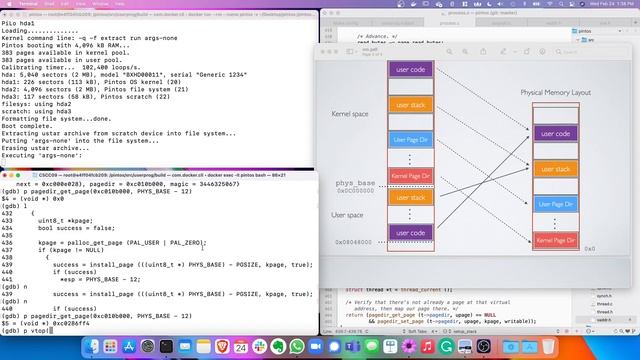This screenshot has height=360, width=640.
Task: Open volume control in menu bar
Action: pyautogui.click(x=500, y=4)
